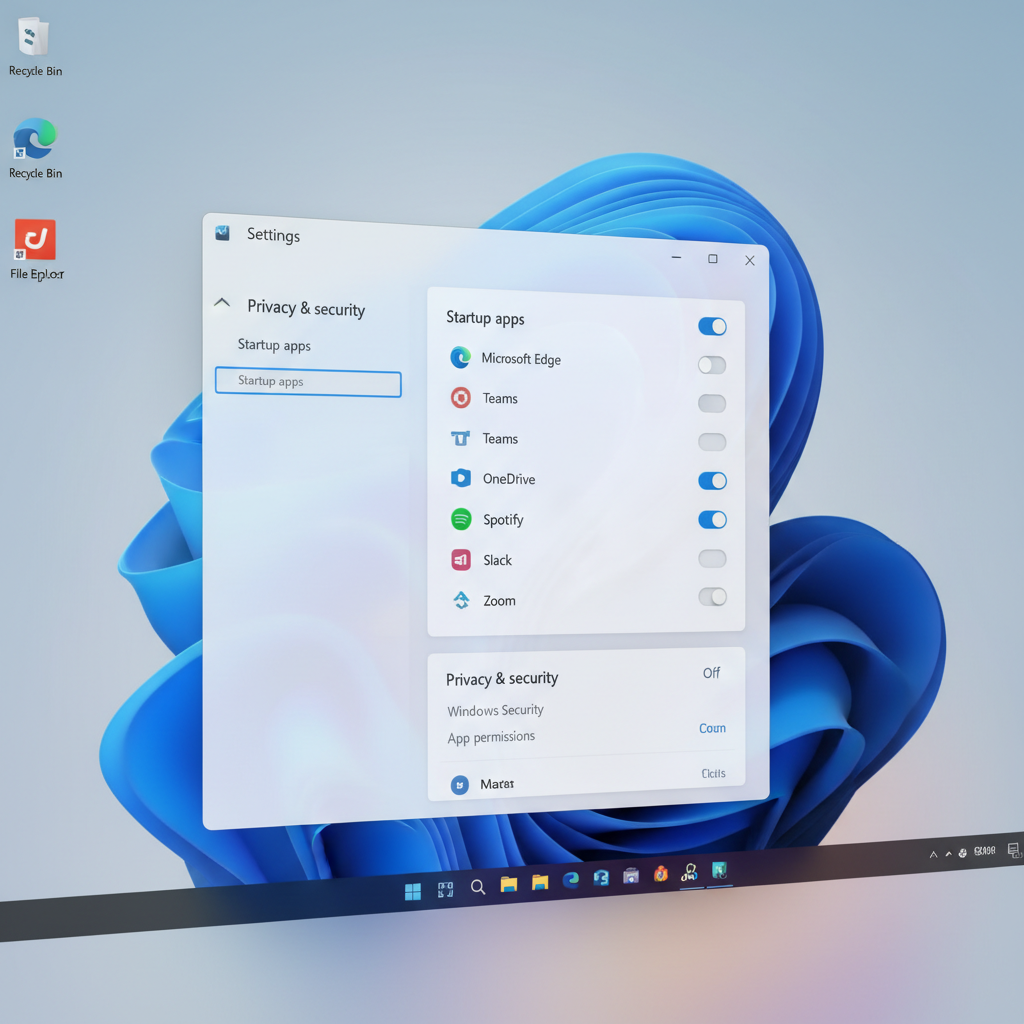Image resolution: width=1024 pixels, height=1024 pixels.
Task: Click the gray Clcils link
Action: pos(713,773)
